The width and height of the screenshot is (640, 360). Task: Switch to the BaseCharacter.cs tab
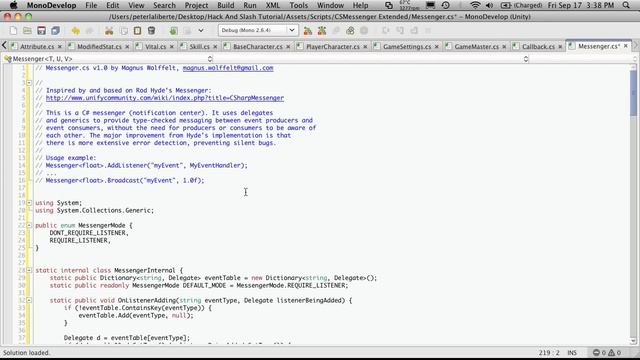[257, 47]
